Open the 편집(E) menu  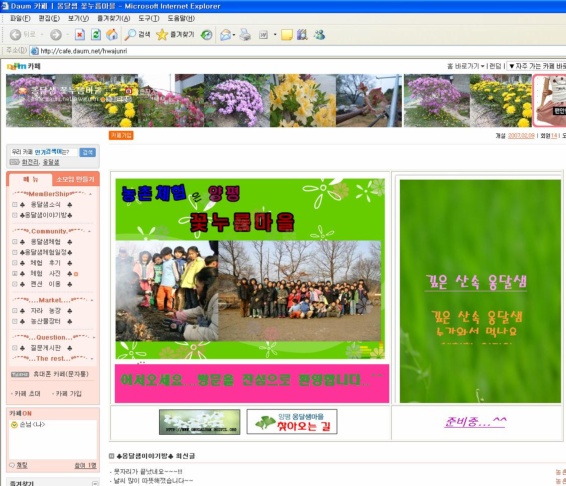click(x=49, y=18)
